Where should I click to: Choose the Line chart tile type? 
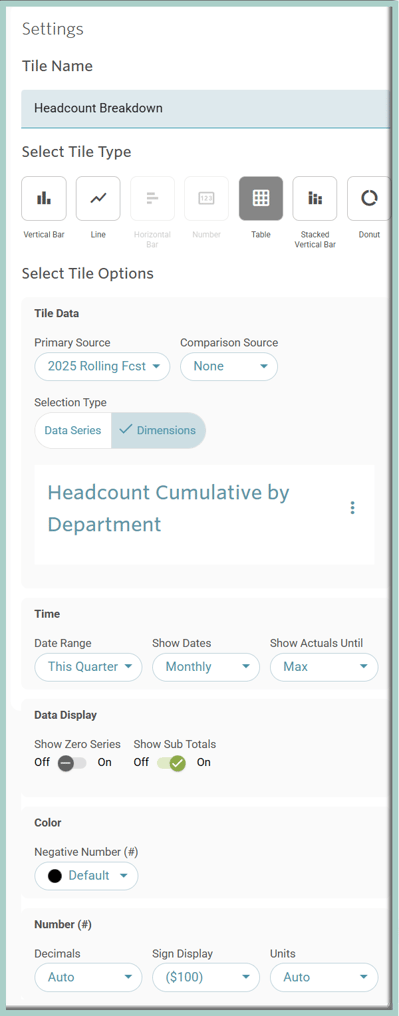(98, 198)
